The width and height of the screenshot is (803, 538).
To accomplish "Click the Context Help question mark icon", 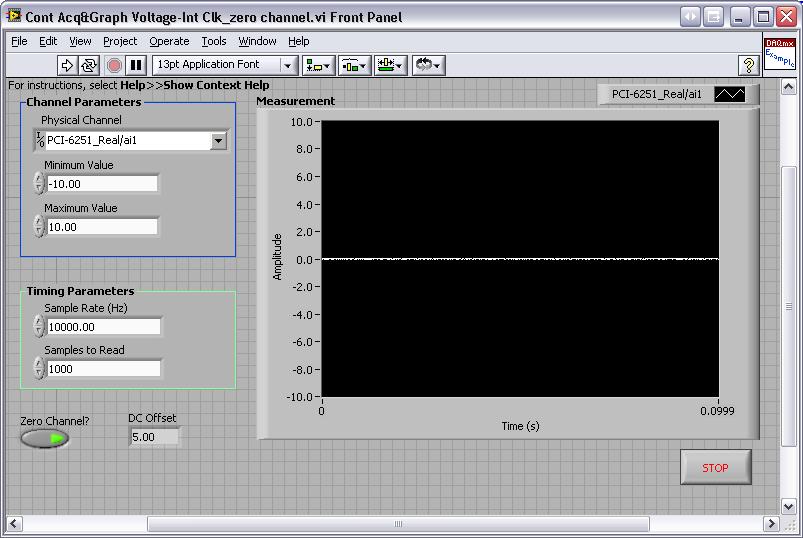I will (748, 65).
